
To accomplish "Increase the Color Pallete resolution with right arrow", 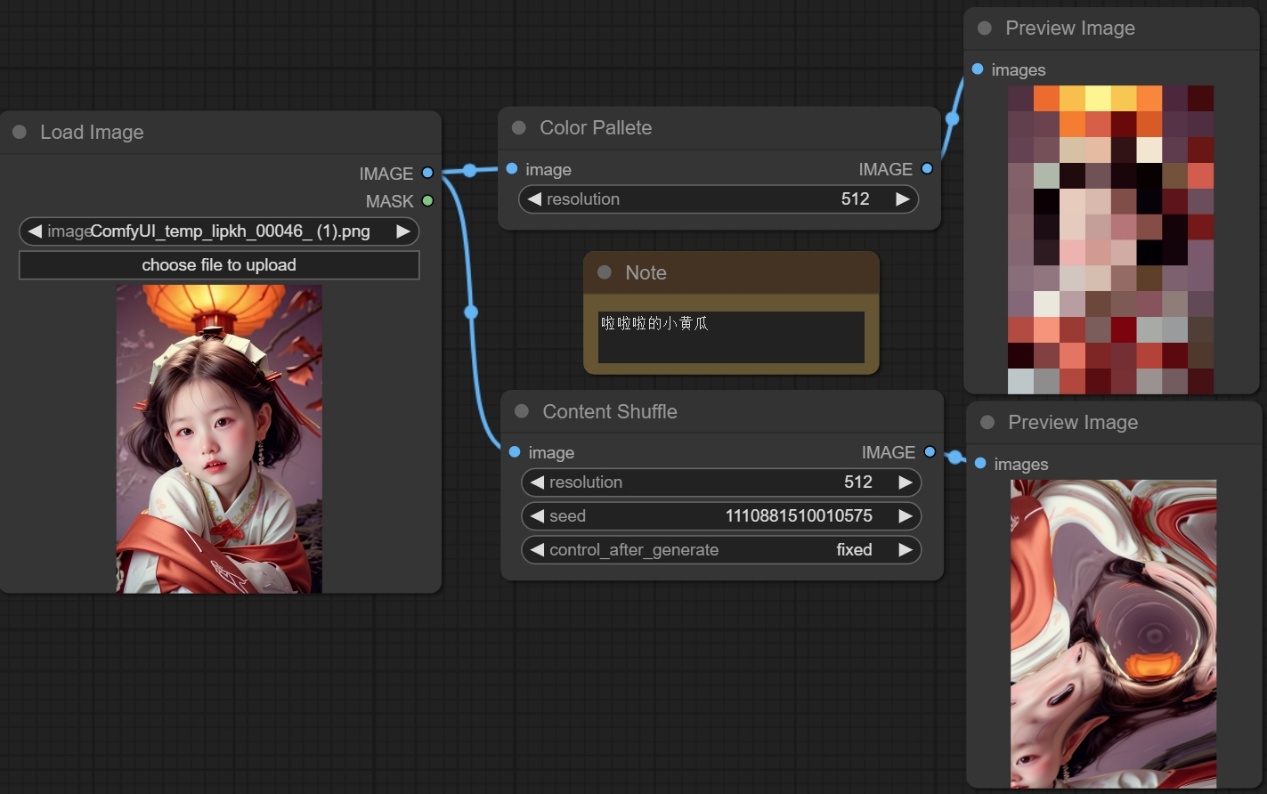I will tap(902, 199).
